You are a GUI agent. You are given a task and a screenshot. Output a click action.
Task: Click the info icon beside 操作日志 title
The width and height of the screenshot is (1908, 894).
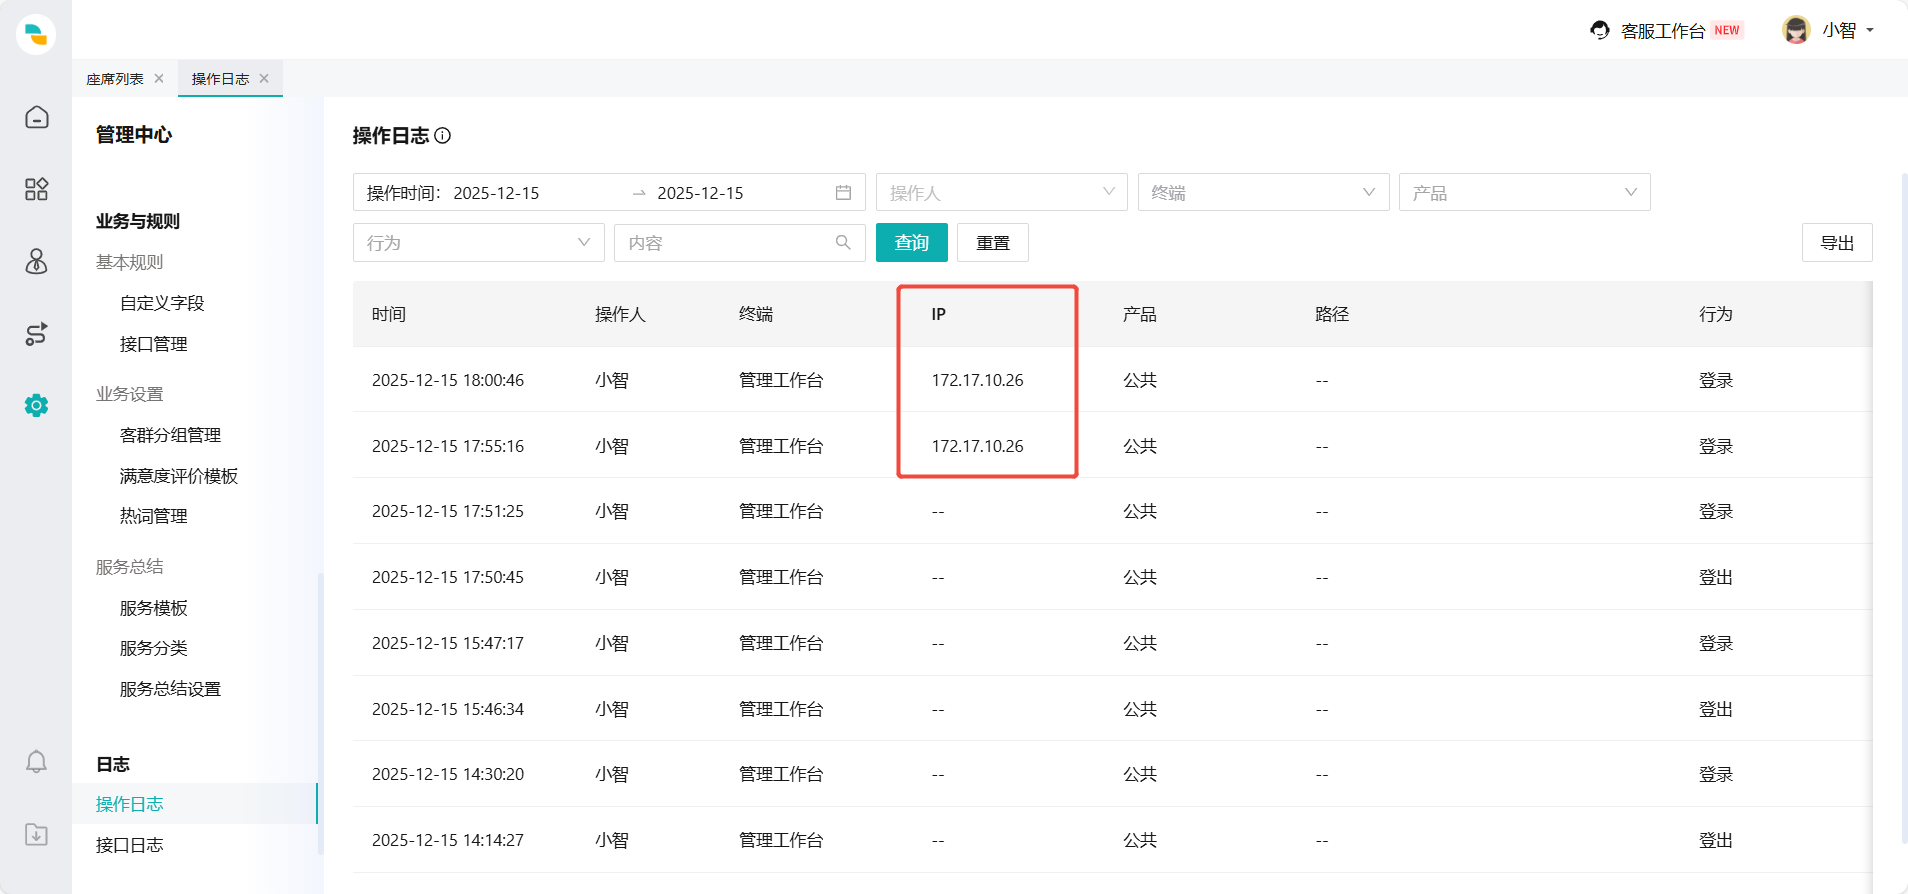click(x=443, y=136)
